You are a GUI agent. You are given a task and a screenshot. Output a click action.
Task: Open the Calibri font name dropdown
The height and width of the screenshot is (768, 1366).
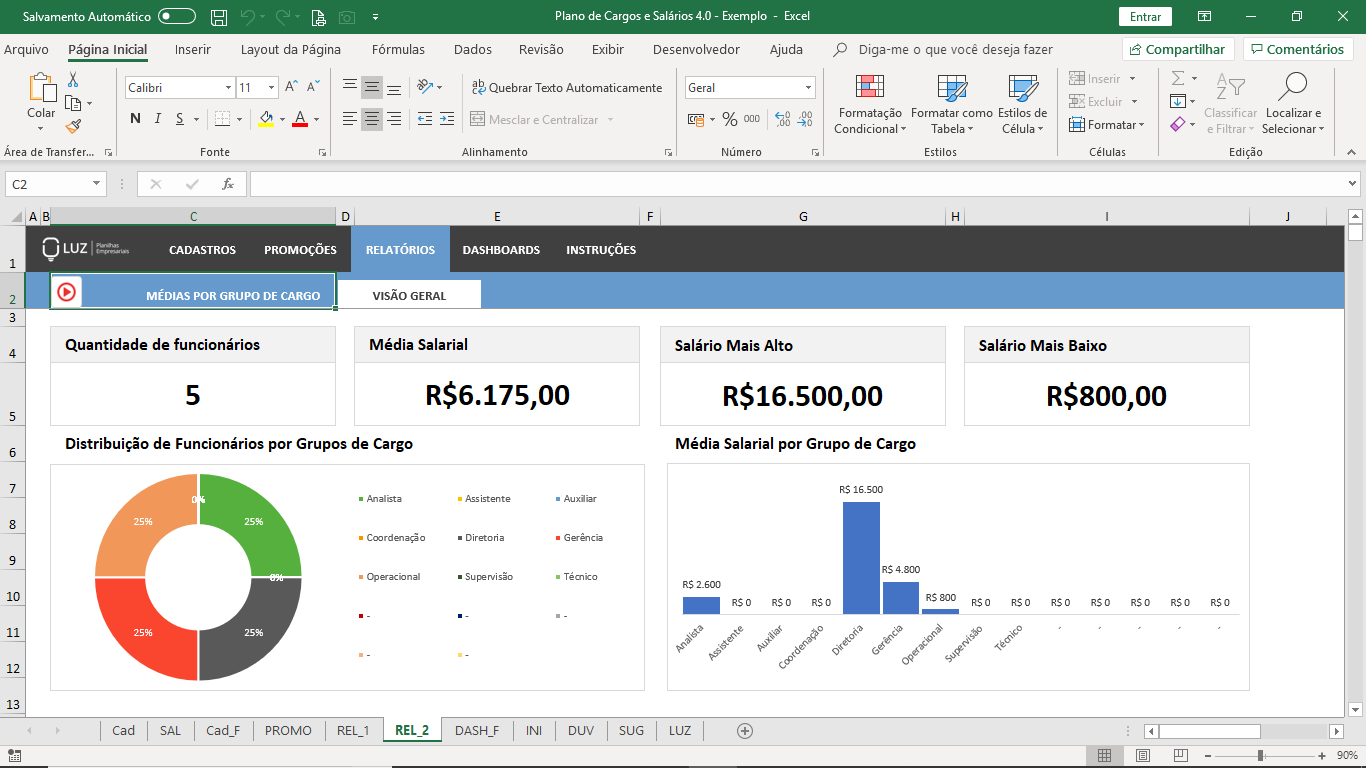click(228, 88)
